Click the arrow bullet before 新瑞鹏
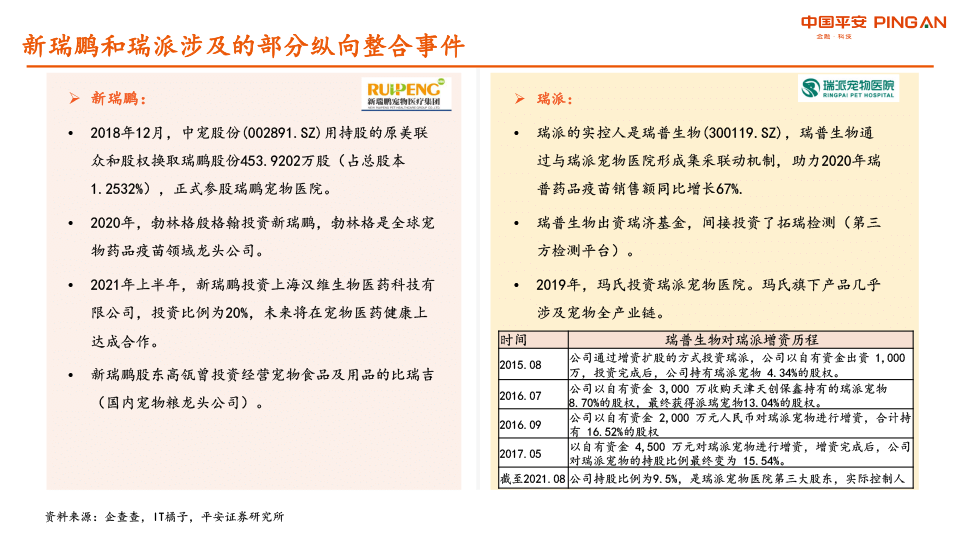 74,98
